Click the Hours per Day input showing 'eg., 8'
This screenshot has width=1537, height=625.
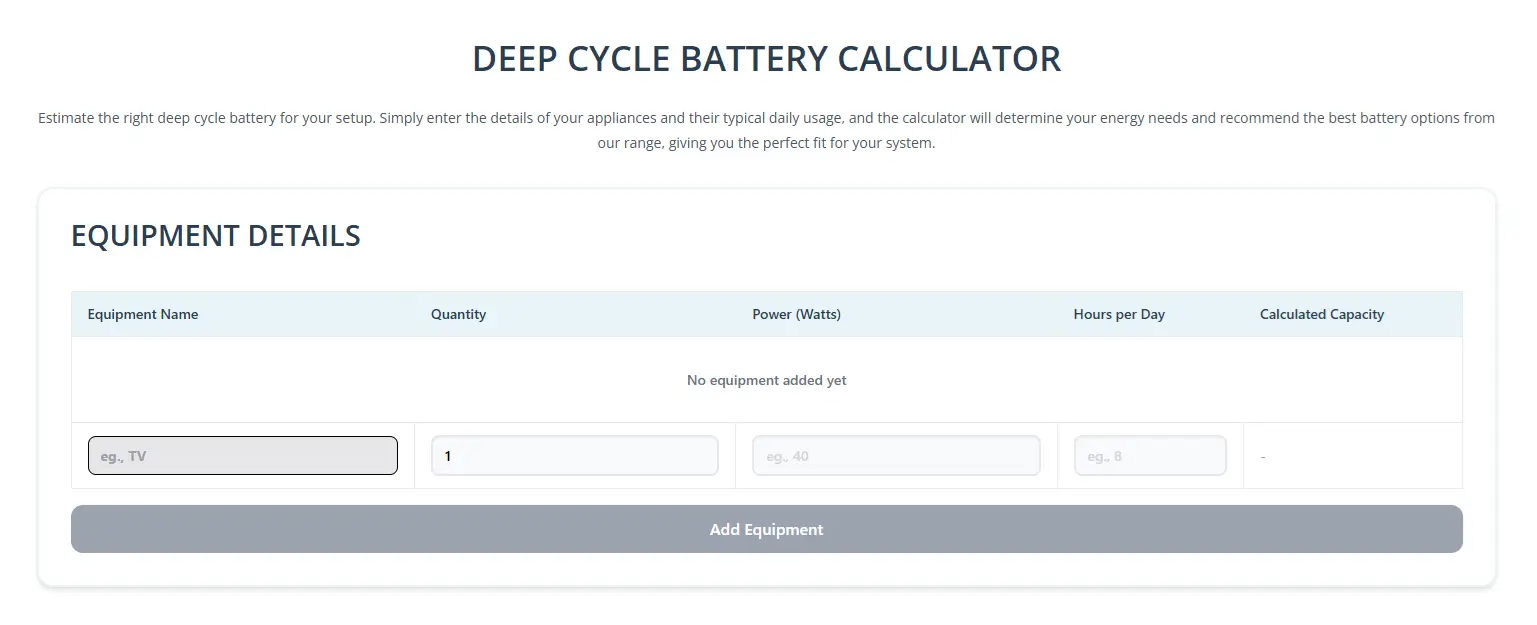click(x=1149, y=455)
